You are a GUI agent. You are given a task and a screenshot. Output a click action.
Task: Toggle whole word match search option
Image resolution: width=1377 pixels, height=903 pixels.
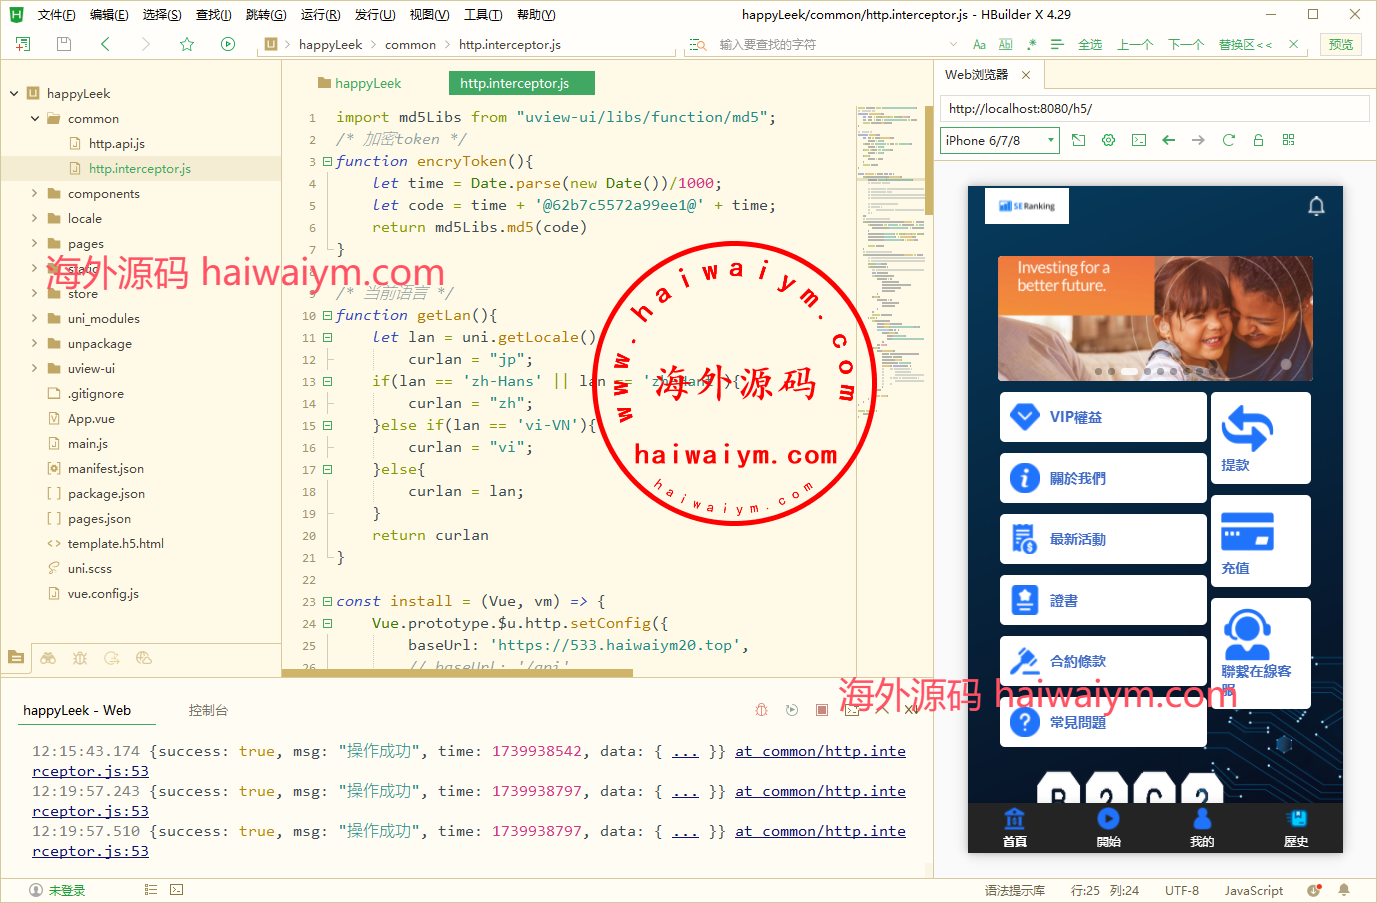(x=1005, y=45)
